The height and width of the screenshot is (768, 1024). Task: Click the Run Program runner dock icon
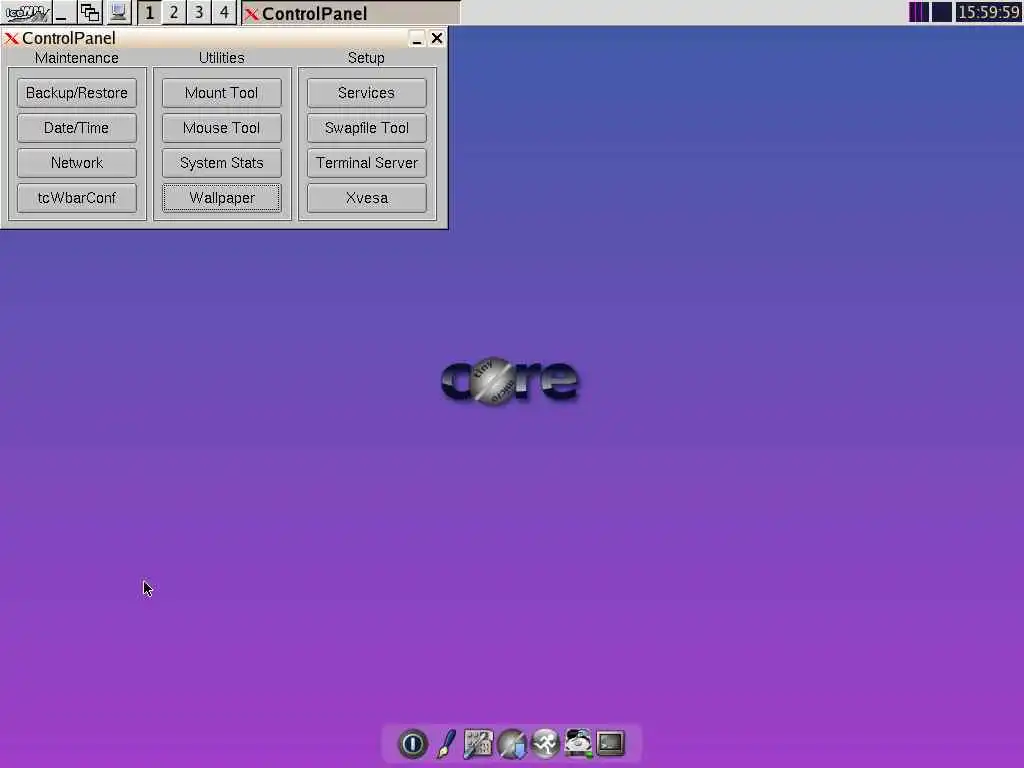(x=545, y=743)
